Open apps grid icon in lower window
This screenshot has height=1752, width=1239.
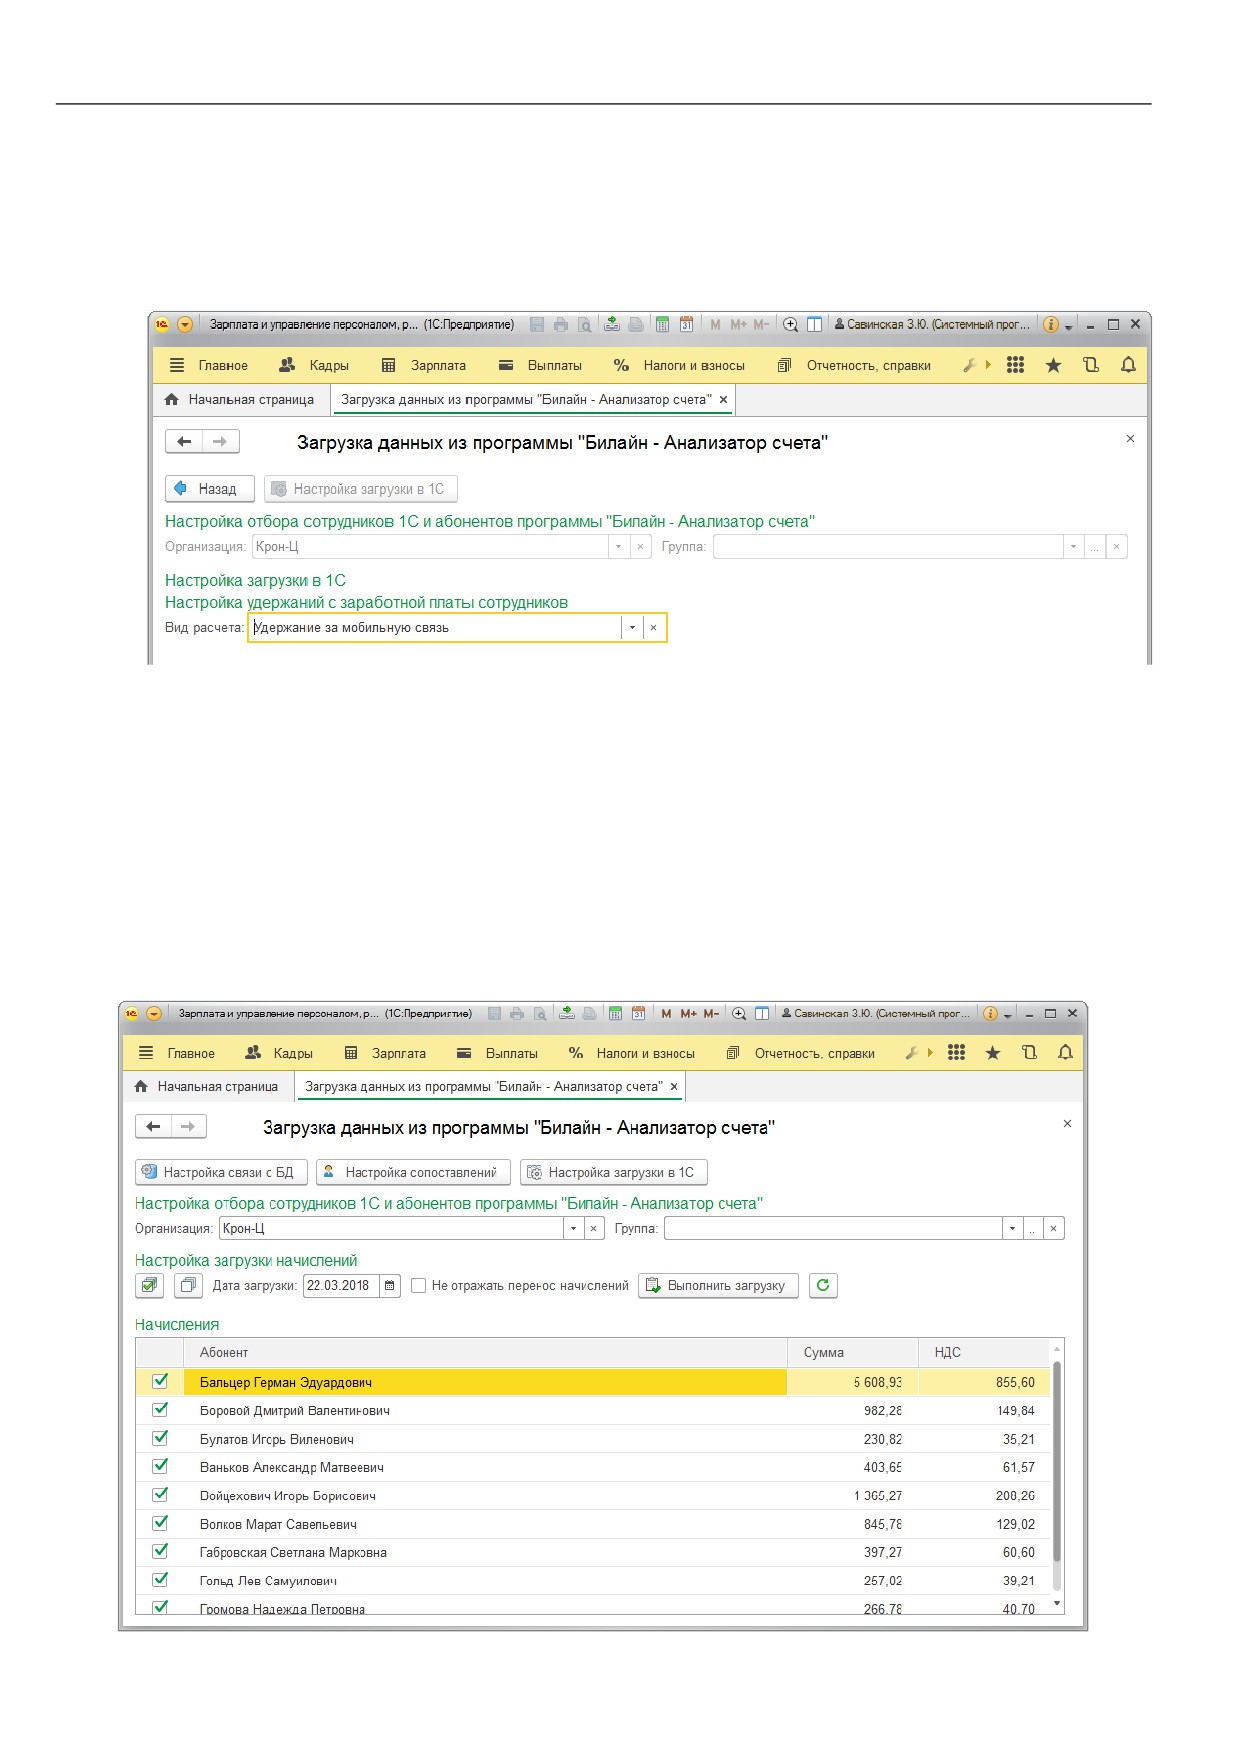coord(956,1052)
